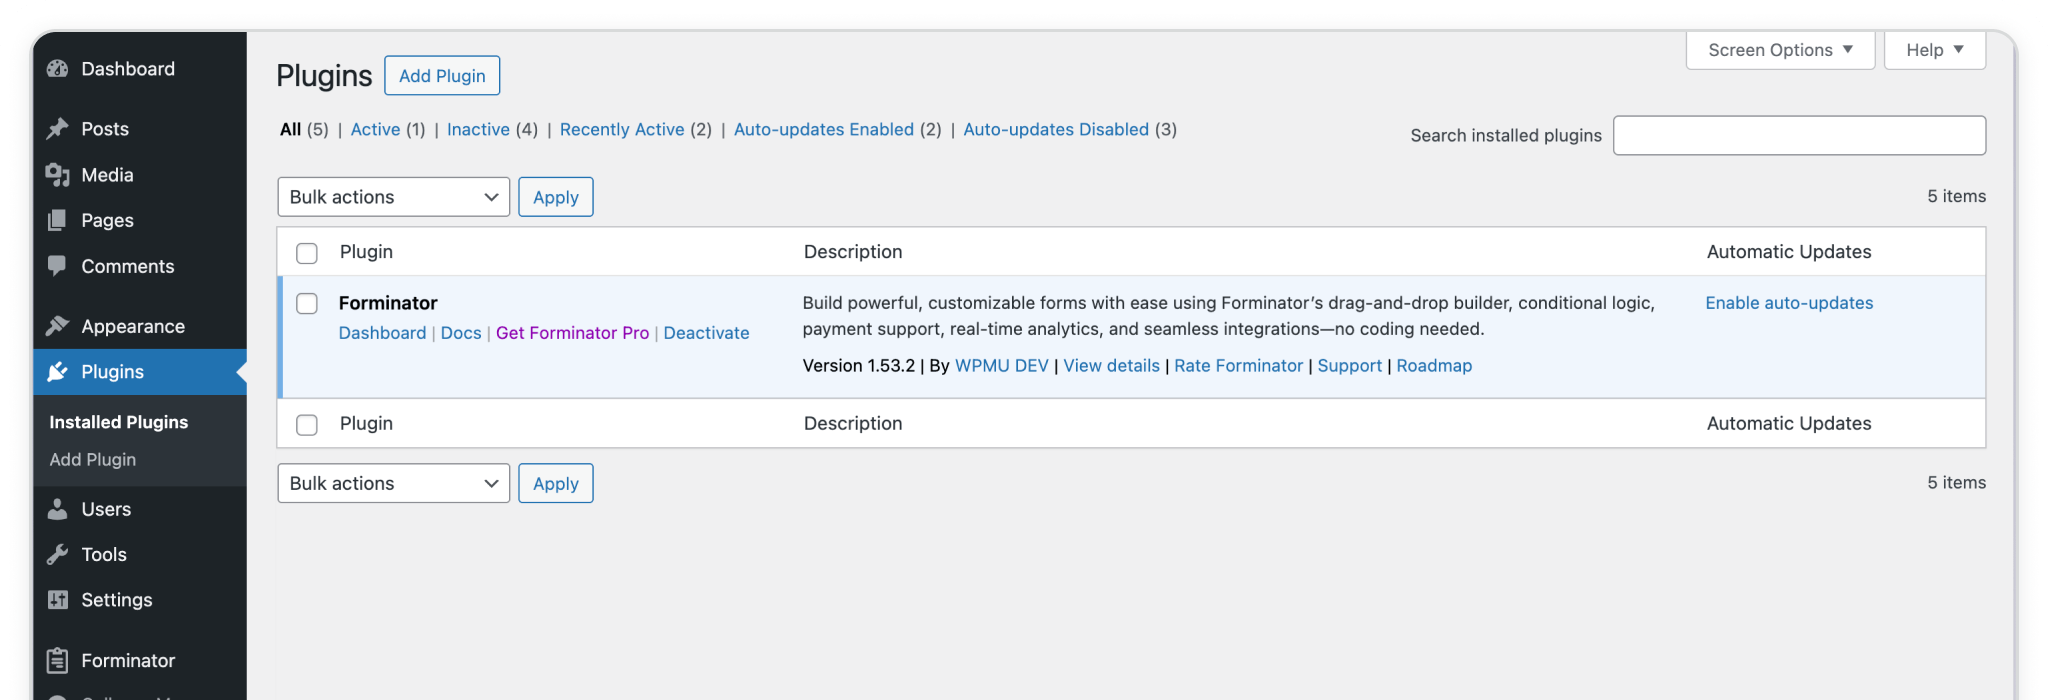
Task: Click the Appearance paintbrush icon
Action: [58, 326]
